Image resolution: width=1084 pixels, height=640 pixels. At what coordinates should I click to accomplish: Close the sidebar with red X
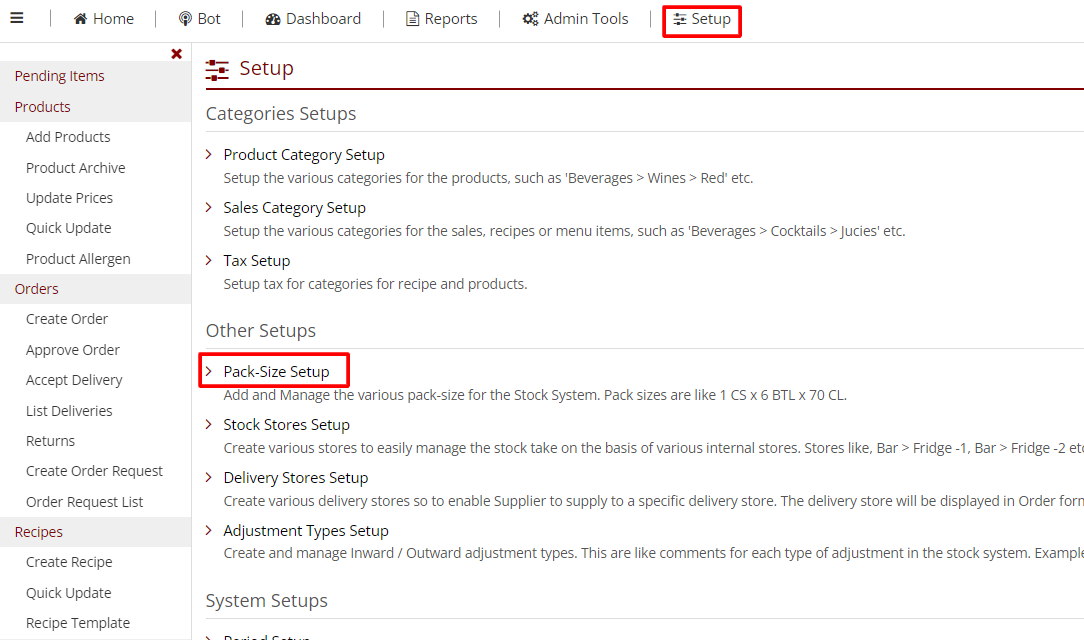point(177,54)
